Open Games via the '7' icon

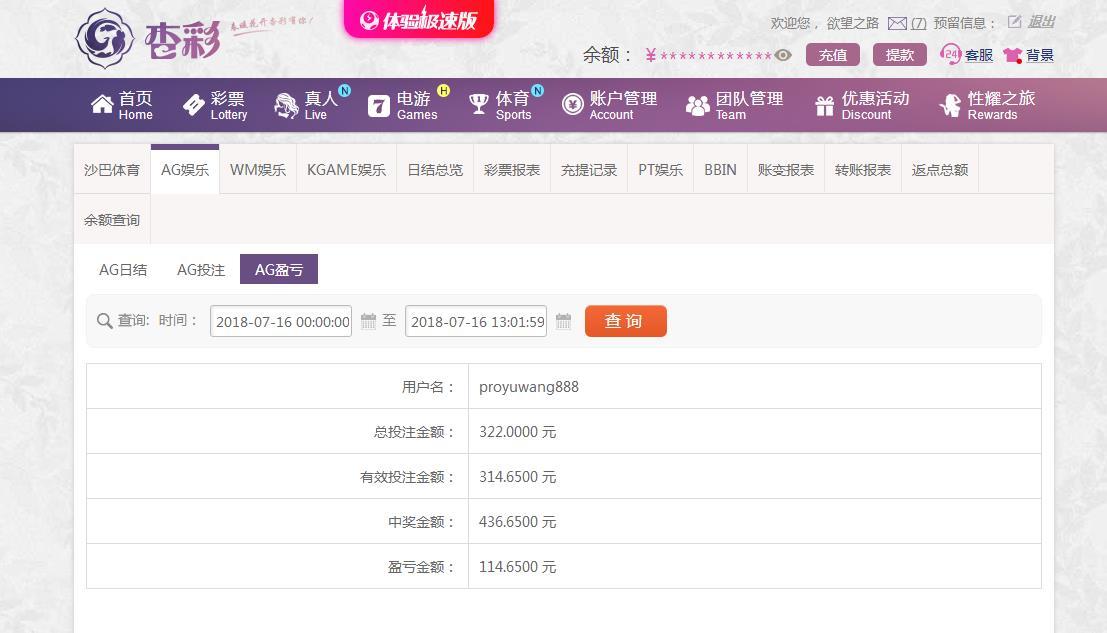pos(378,104)
